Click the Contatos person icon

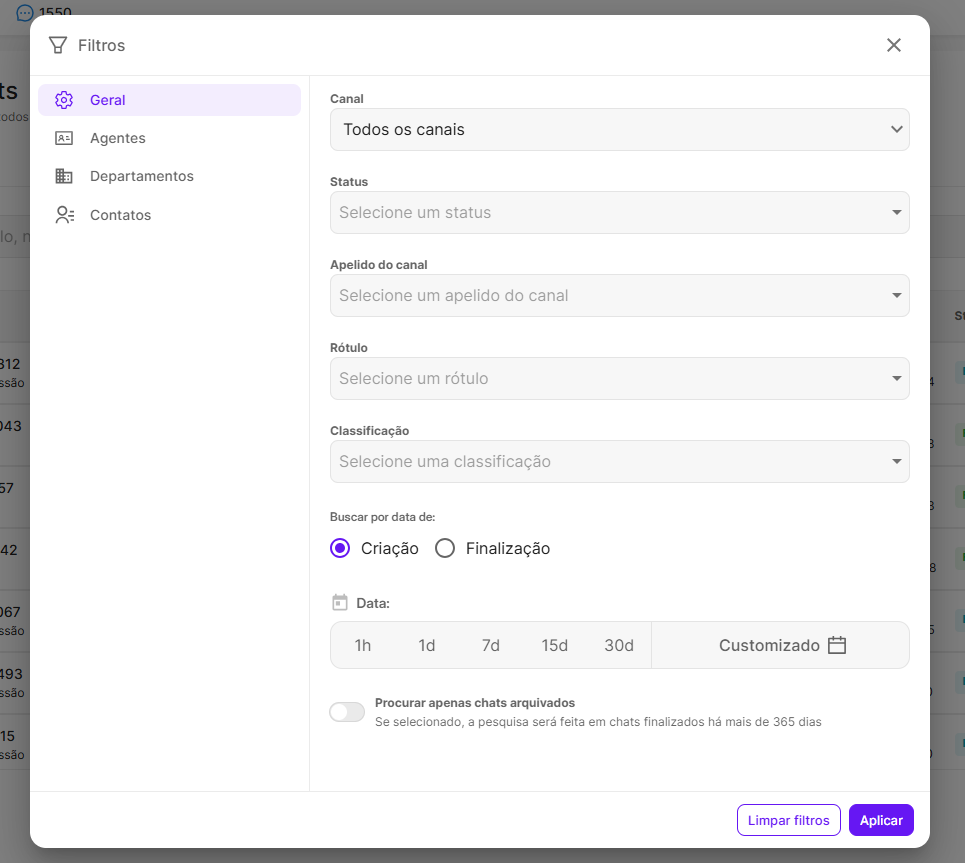64,215
